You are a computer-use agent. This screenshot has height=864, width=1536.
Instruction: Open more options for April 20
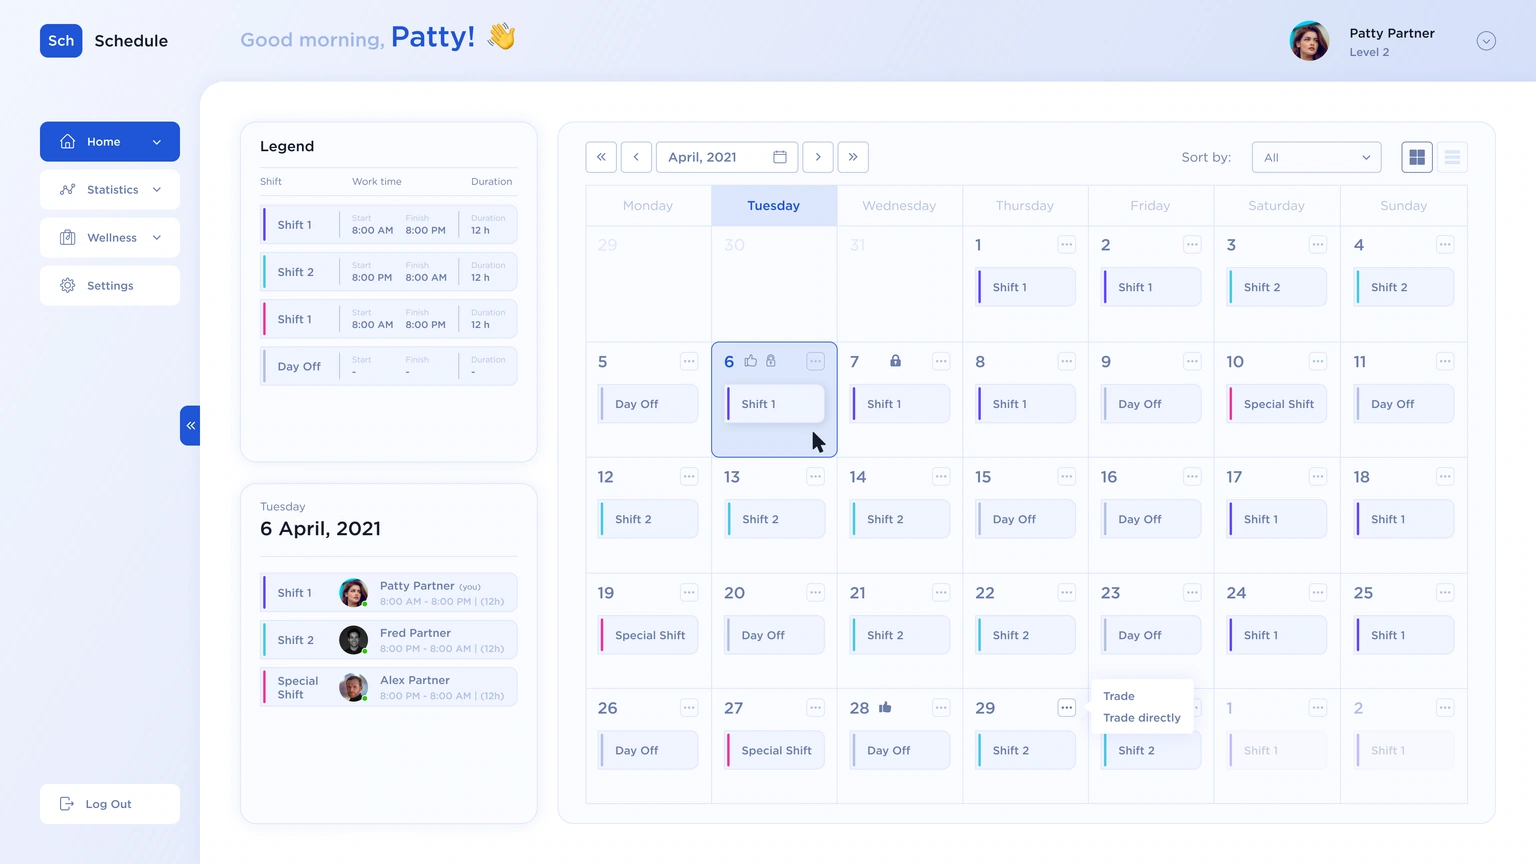coord(816,593)
